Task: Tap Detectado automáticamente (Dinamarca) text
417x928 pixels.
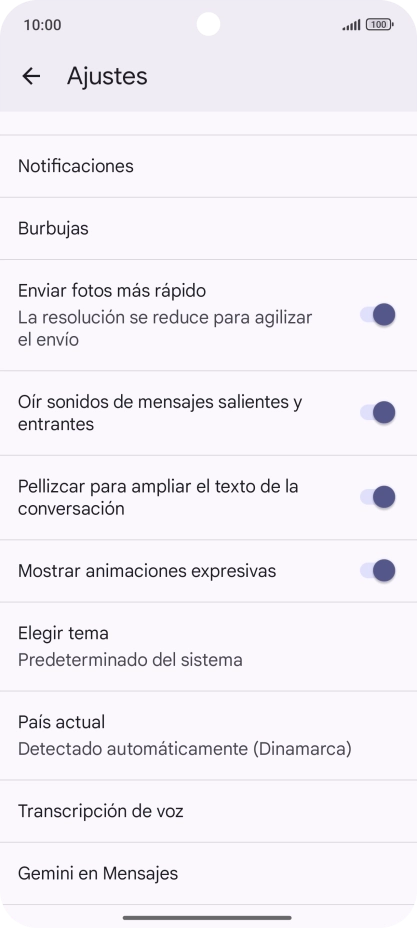Action: 185,749
